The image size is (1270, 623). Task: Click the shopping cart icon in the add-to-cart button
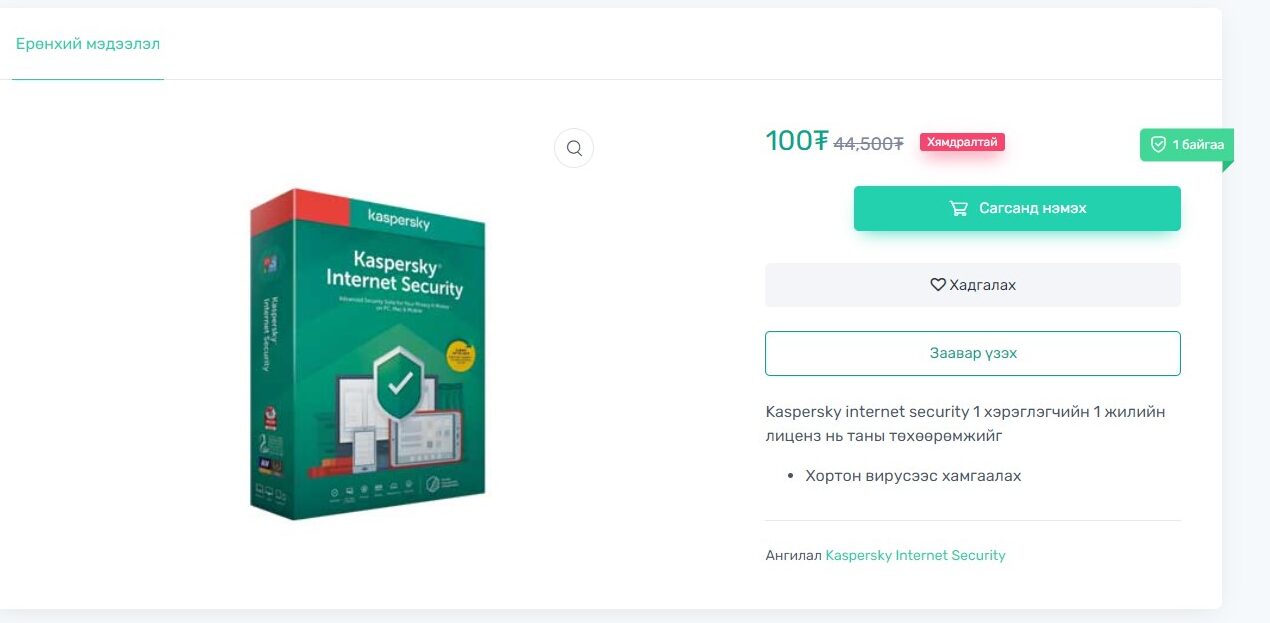click(958, 209)
